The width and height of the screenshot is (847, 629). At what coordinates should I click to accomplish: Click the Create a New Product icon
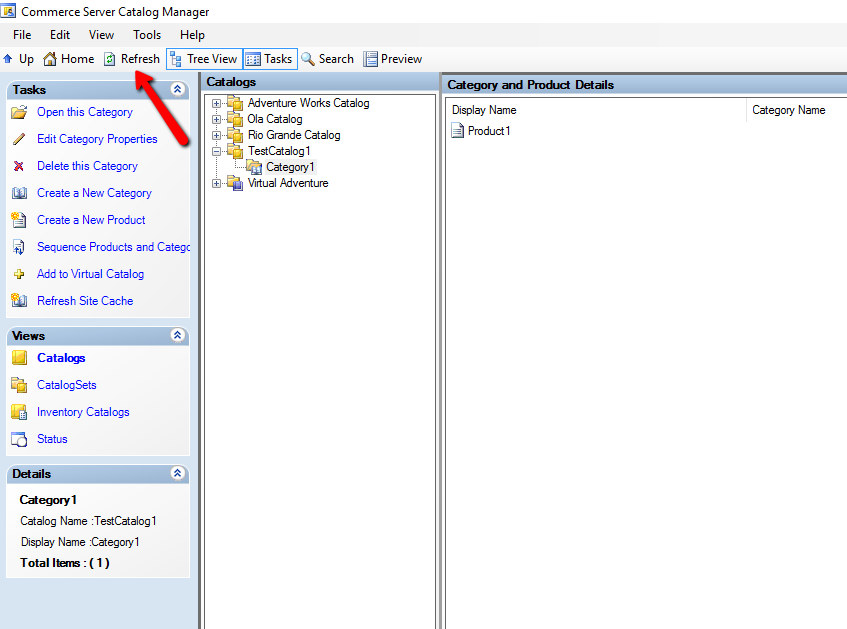(x=19, y=220)
